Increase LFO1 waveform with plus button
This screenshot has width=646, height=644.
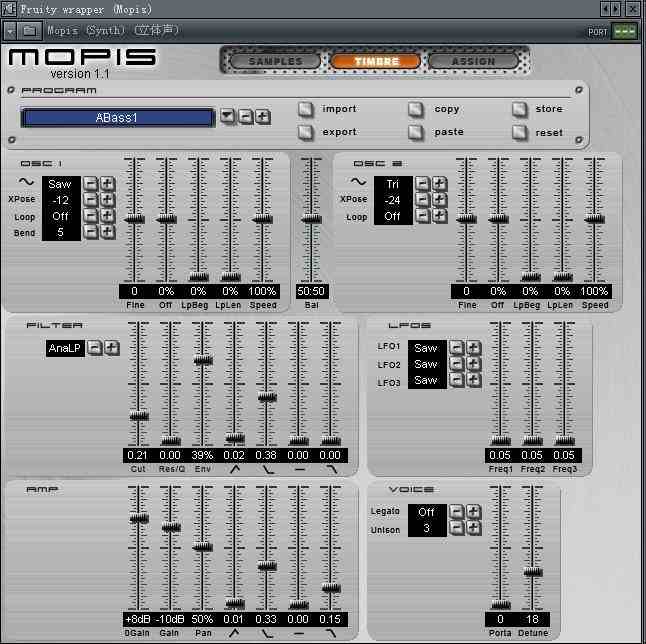click(x=473, y=348)
